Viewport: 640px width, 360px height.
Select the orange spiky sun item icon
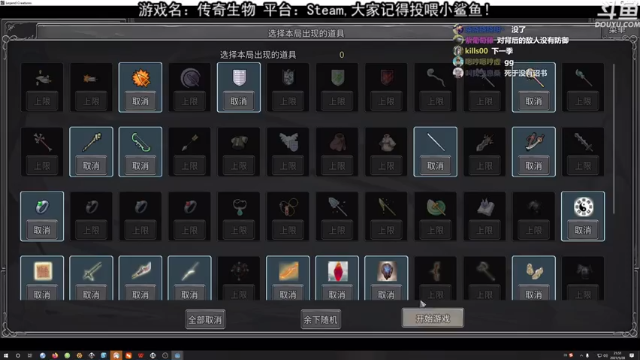pyautogui.click(x=140, y=78)
